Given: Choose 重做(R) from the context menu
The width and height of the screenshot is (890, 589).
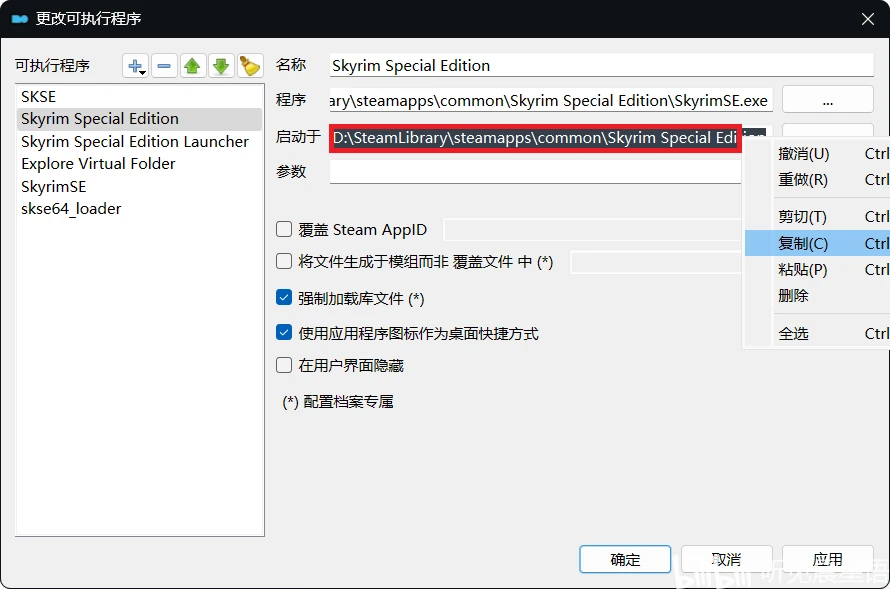Looking at the screenshot, I should pos(817,180).
